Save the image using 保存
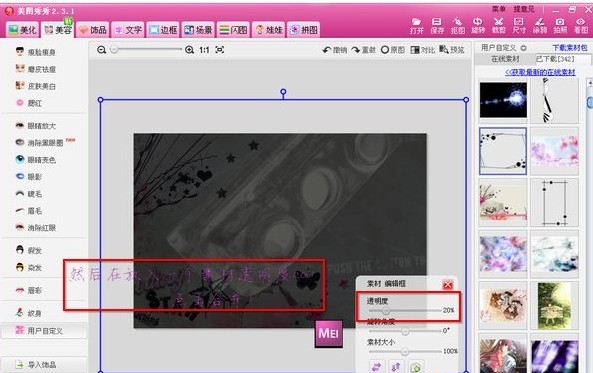Viewport: 593px width, 373px height. [x=437, y=26]
